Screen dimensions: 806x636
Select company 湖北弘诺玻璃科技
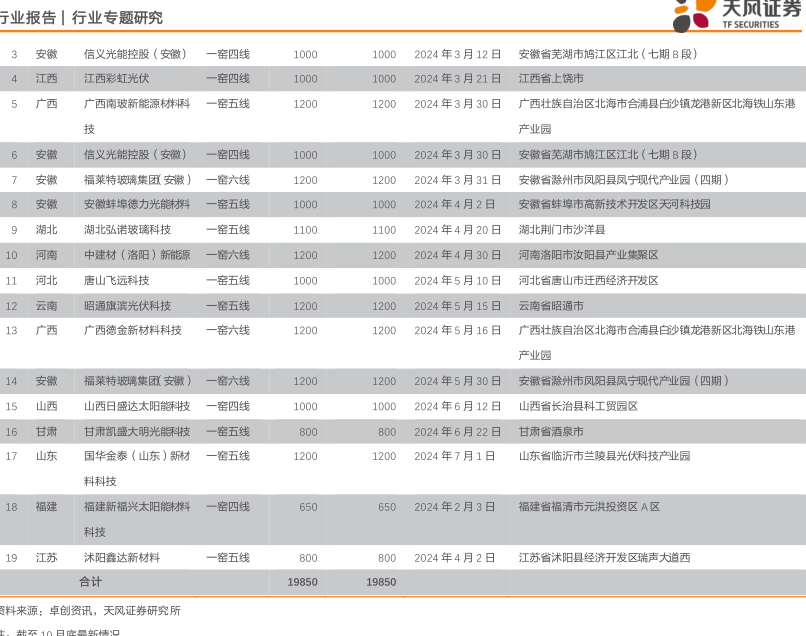pos(127,230)
